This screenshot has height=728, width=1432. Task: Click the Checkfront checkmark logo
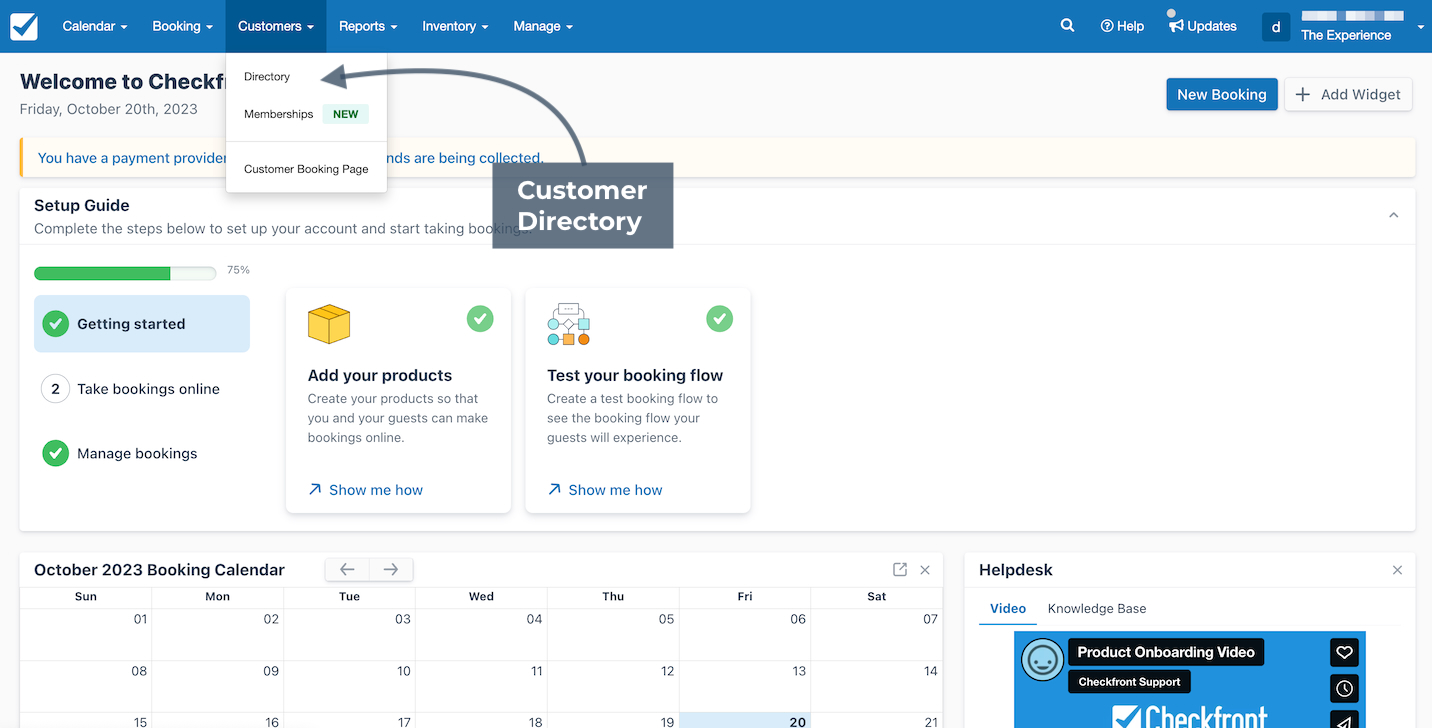pos(24,27)
